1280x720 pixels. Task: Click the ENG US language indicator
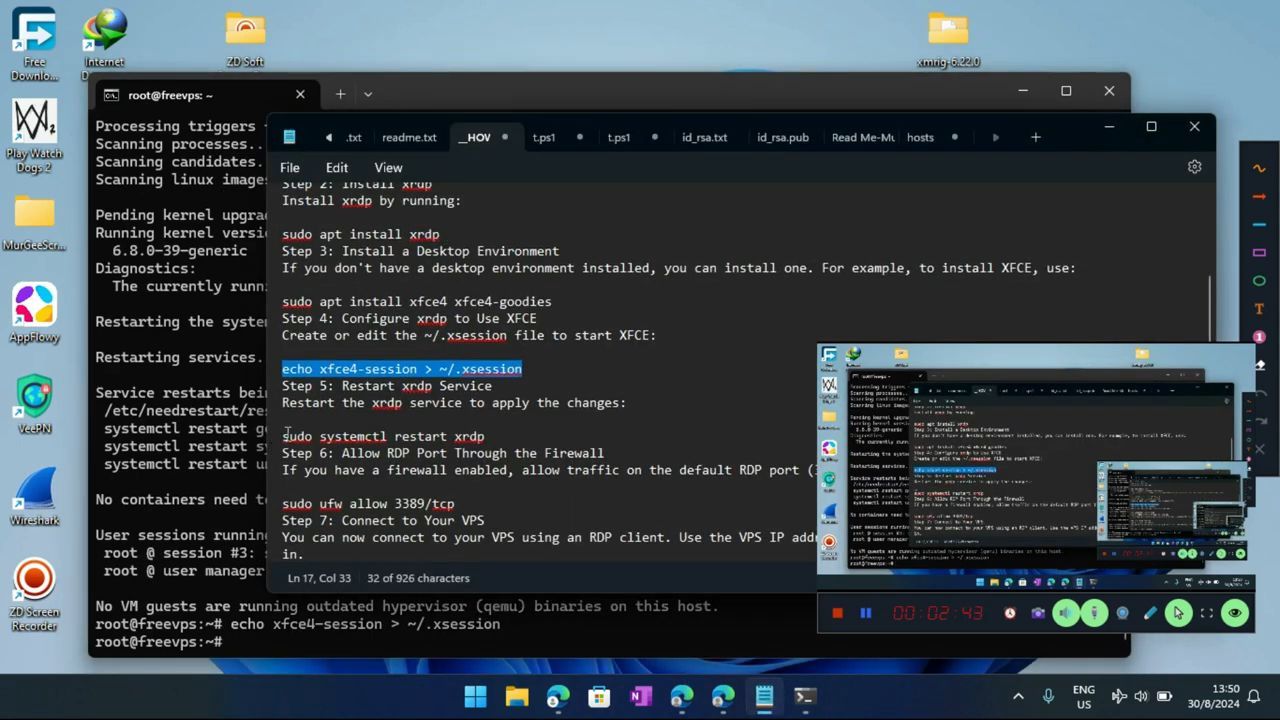tap(1083, 696)
